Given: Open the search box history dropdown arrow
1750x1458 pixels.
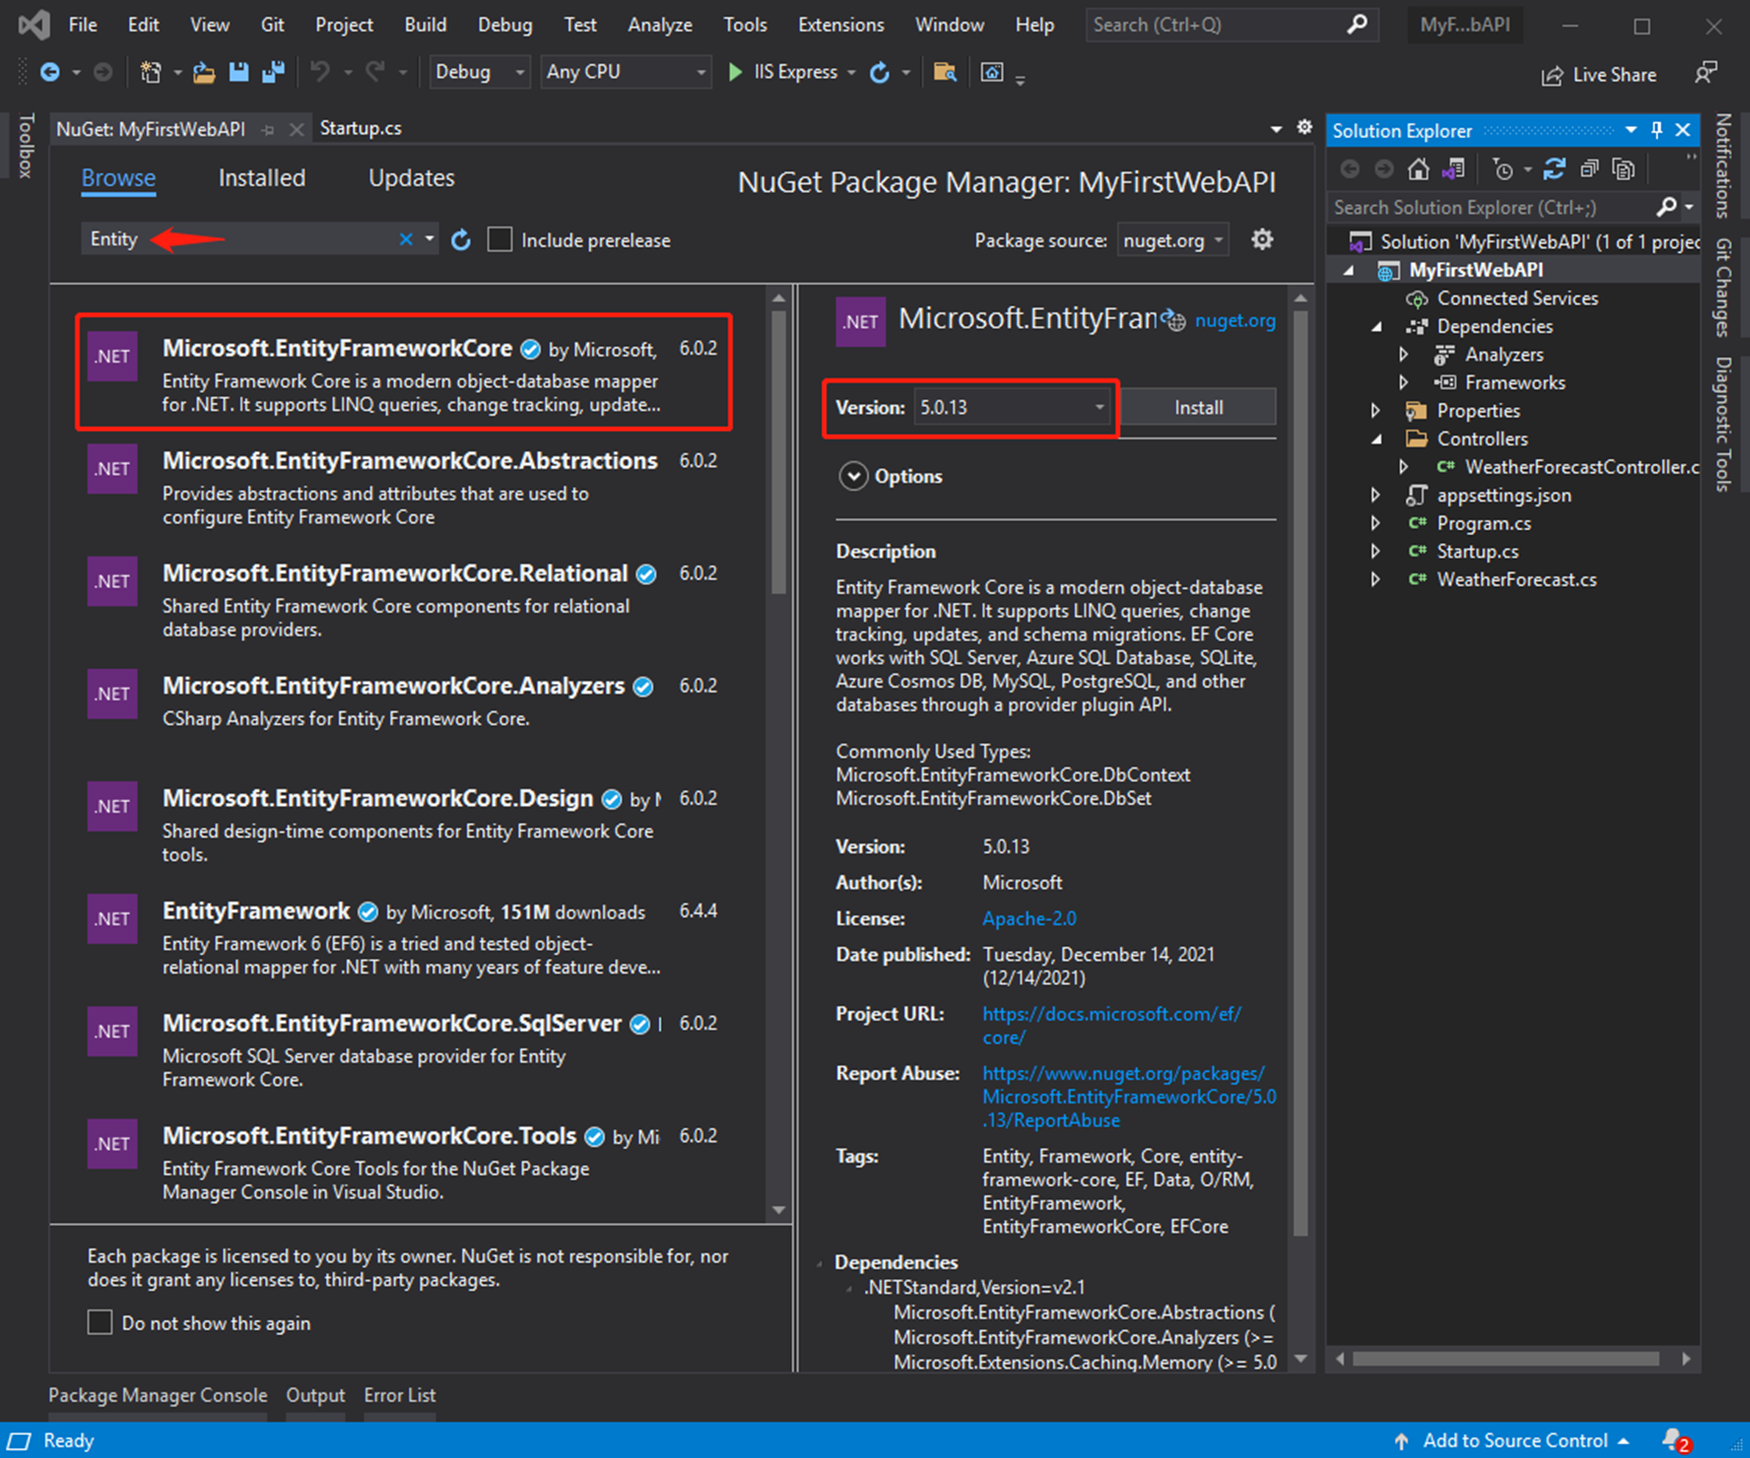Looking at the screenshot, I should click(x=429, y=239).
